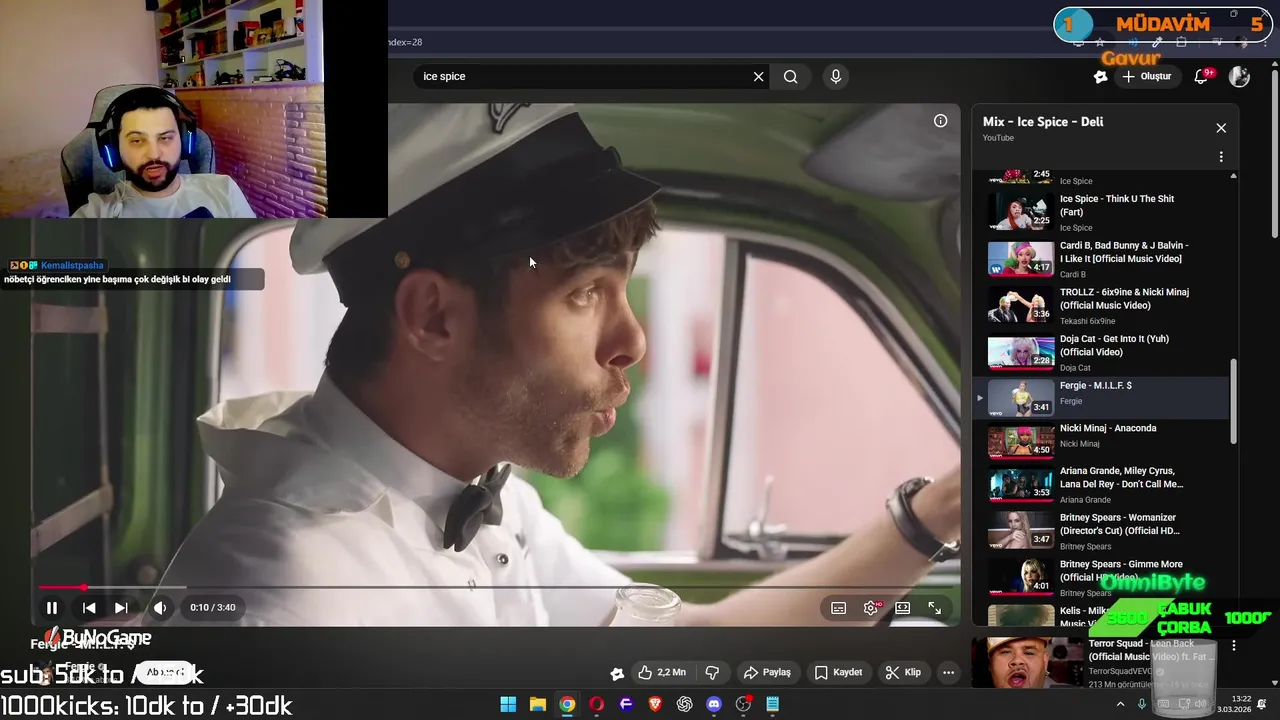The image size is (1280, 720).
Task: Open Britney Spears - Gimme More thumbnail
Action: (x=1021, y=577)
